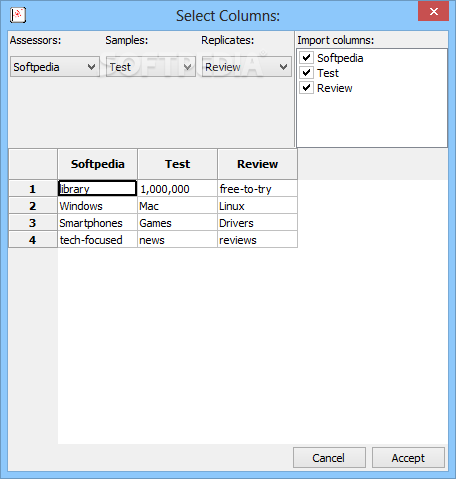This screenshot has width=456, height=479.
Task: Click the application icon in title bar
Action: coord(18,15)
